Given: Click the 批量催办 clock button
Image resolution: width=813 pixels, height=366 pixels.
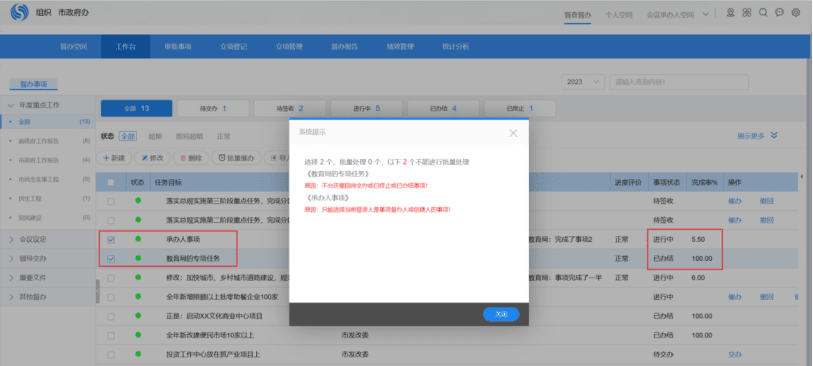Looking at the screenshot, I should (x=236, y=158).
